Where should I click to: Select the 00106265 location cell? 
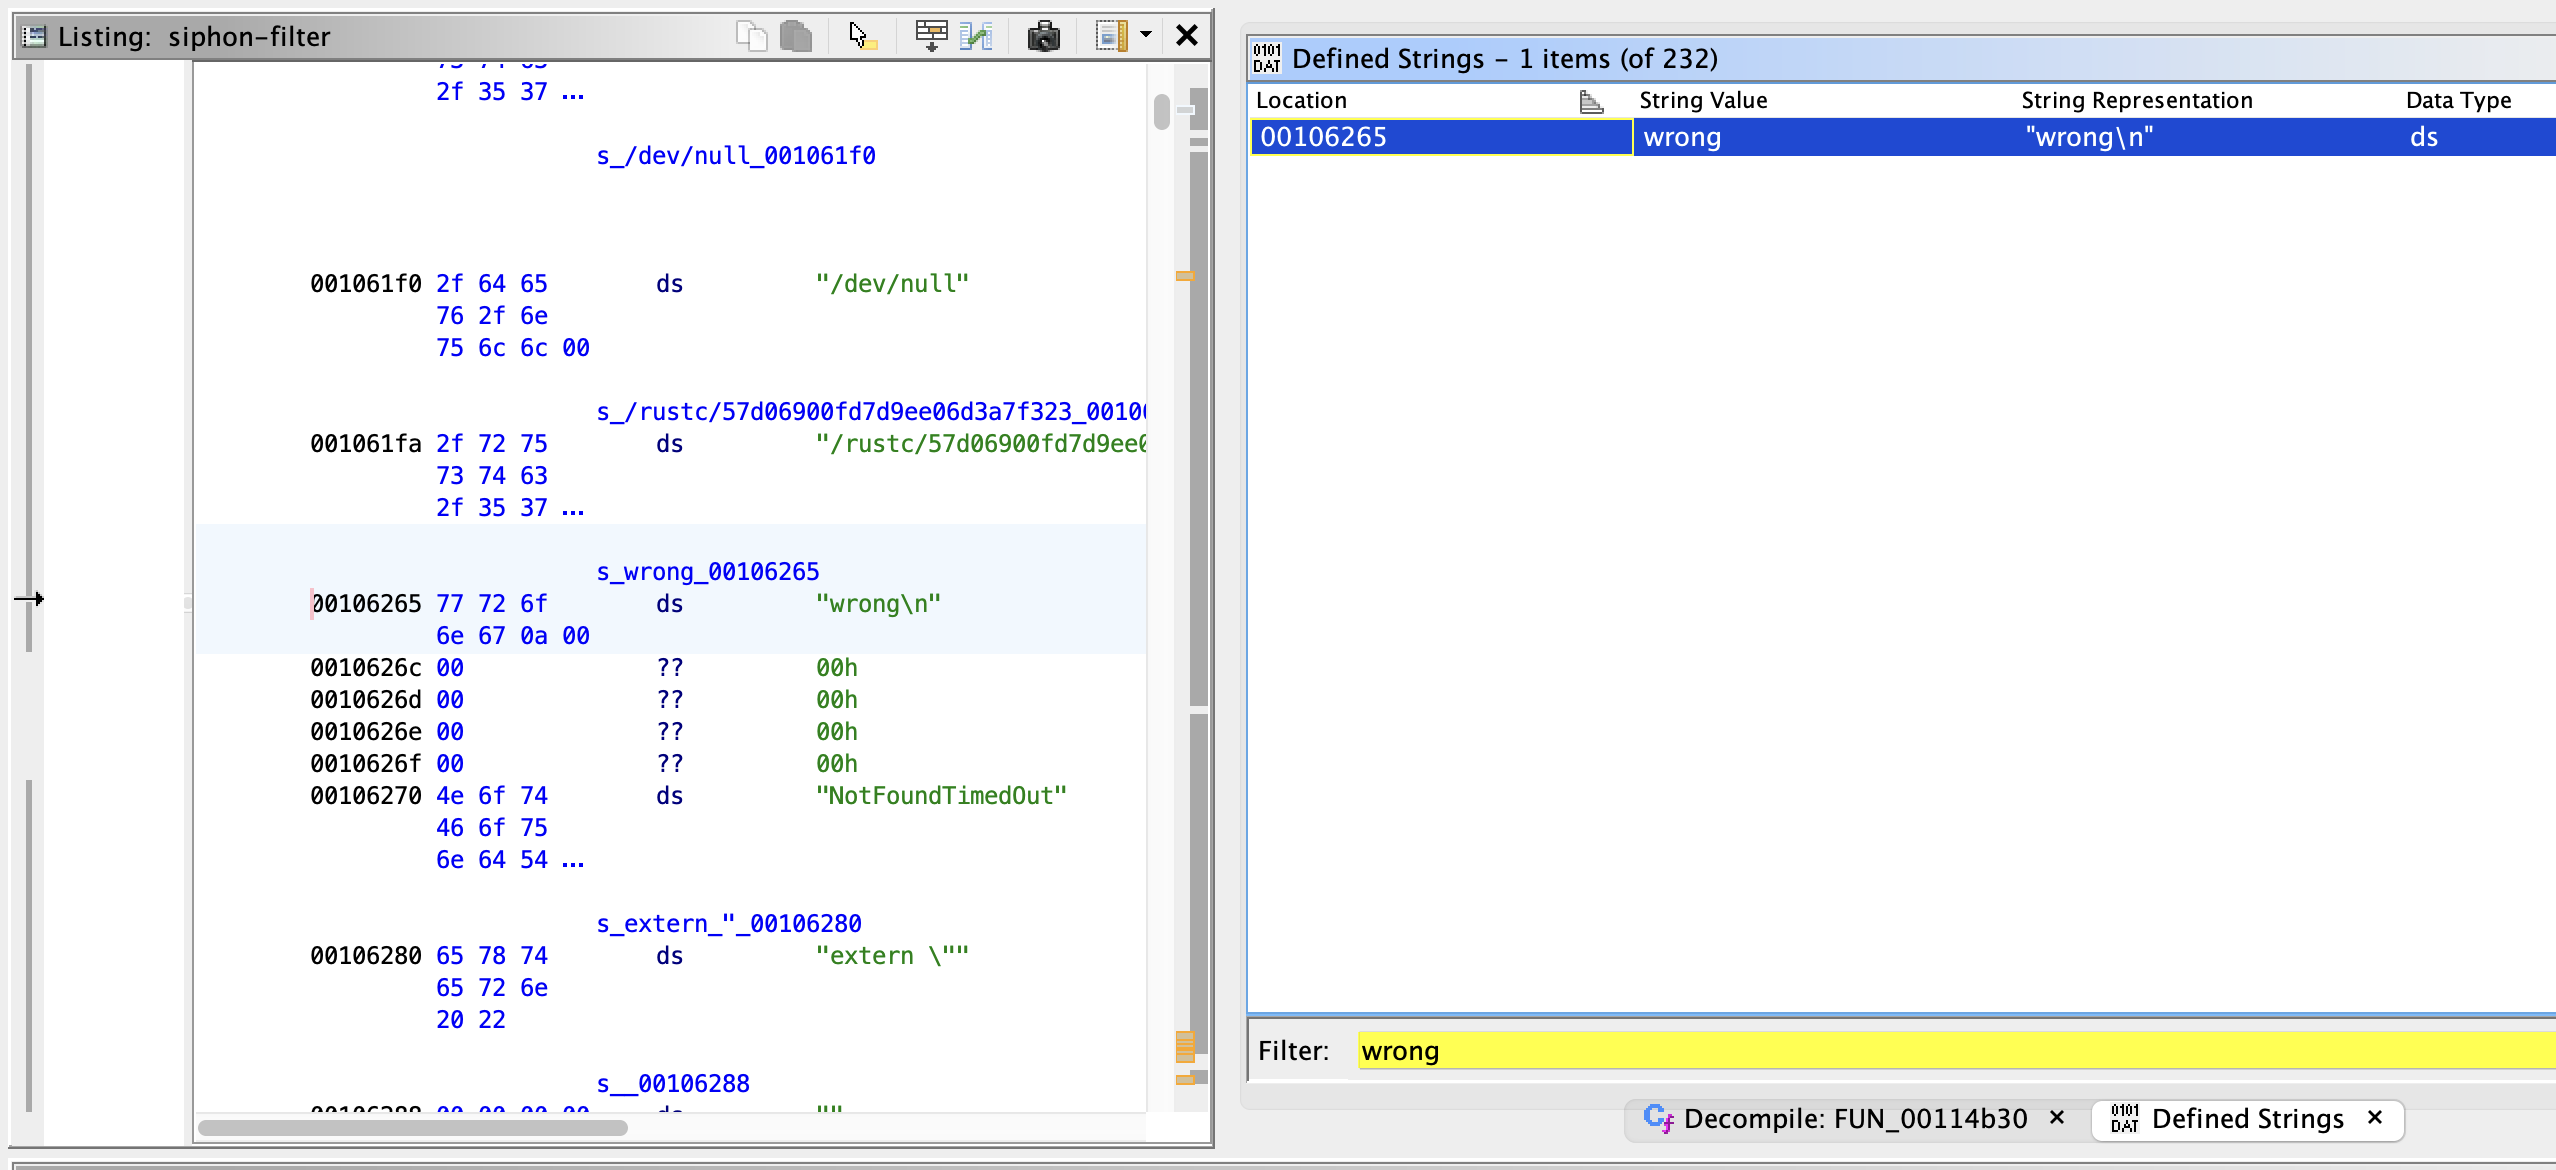click(1441, 137)
